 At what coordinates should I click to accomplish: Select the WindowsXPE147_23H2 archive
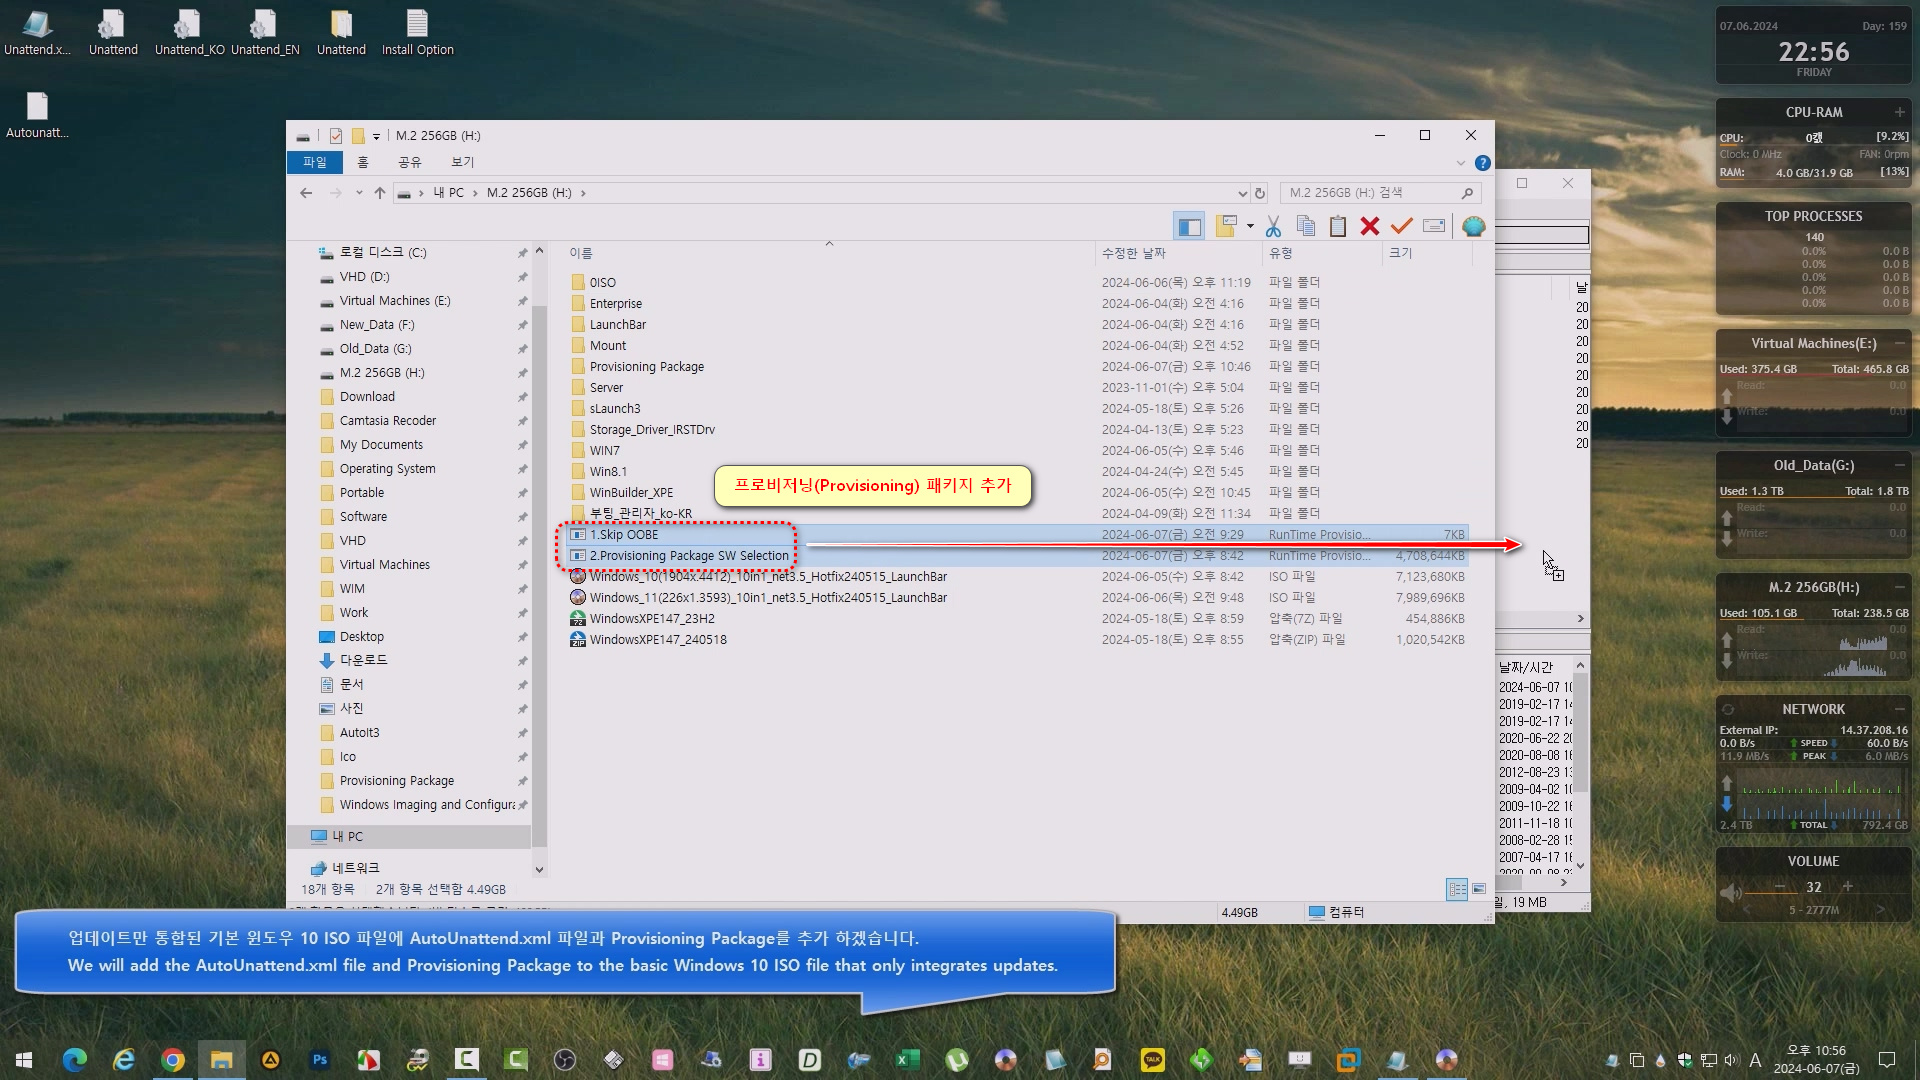pos(652,619)
